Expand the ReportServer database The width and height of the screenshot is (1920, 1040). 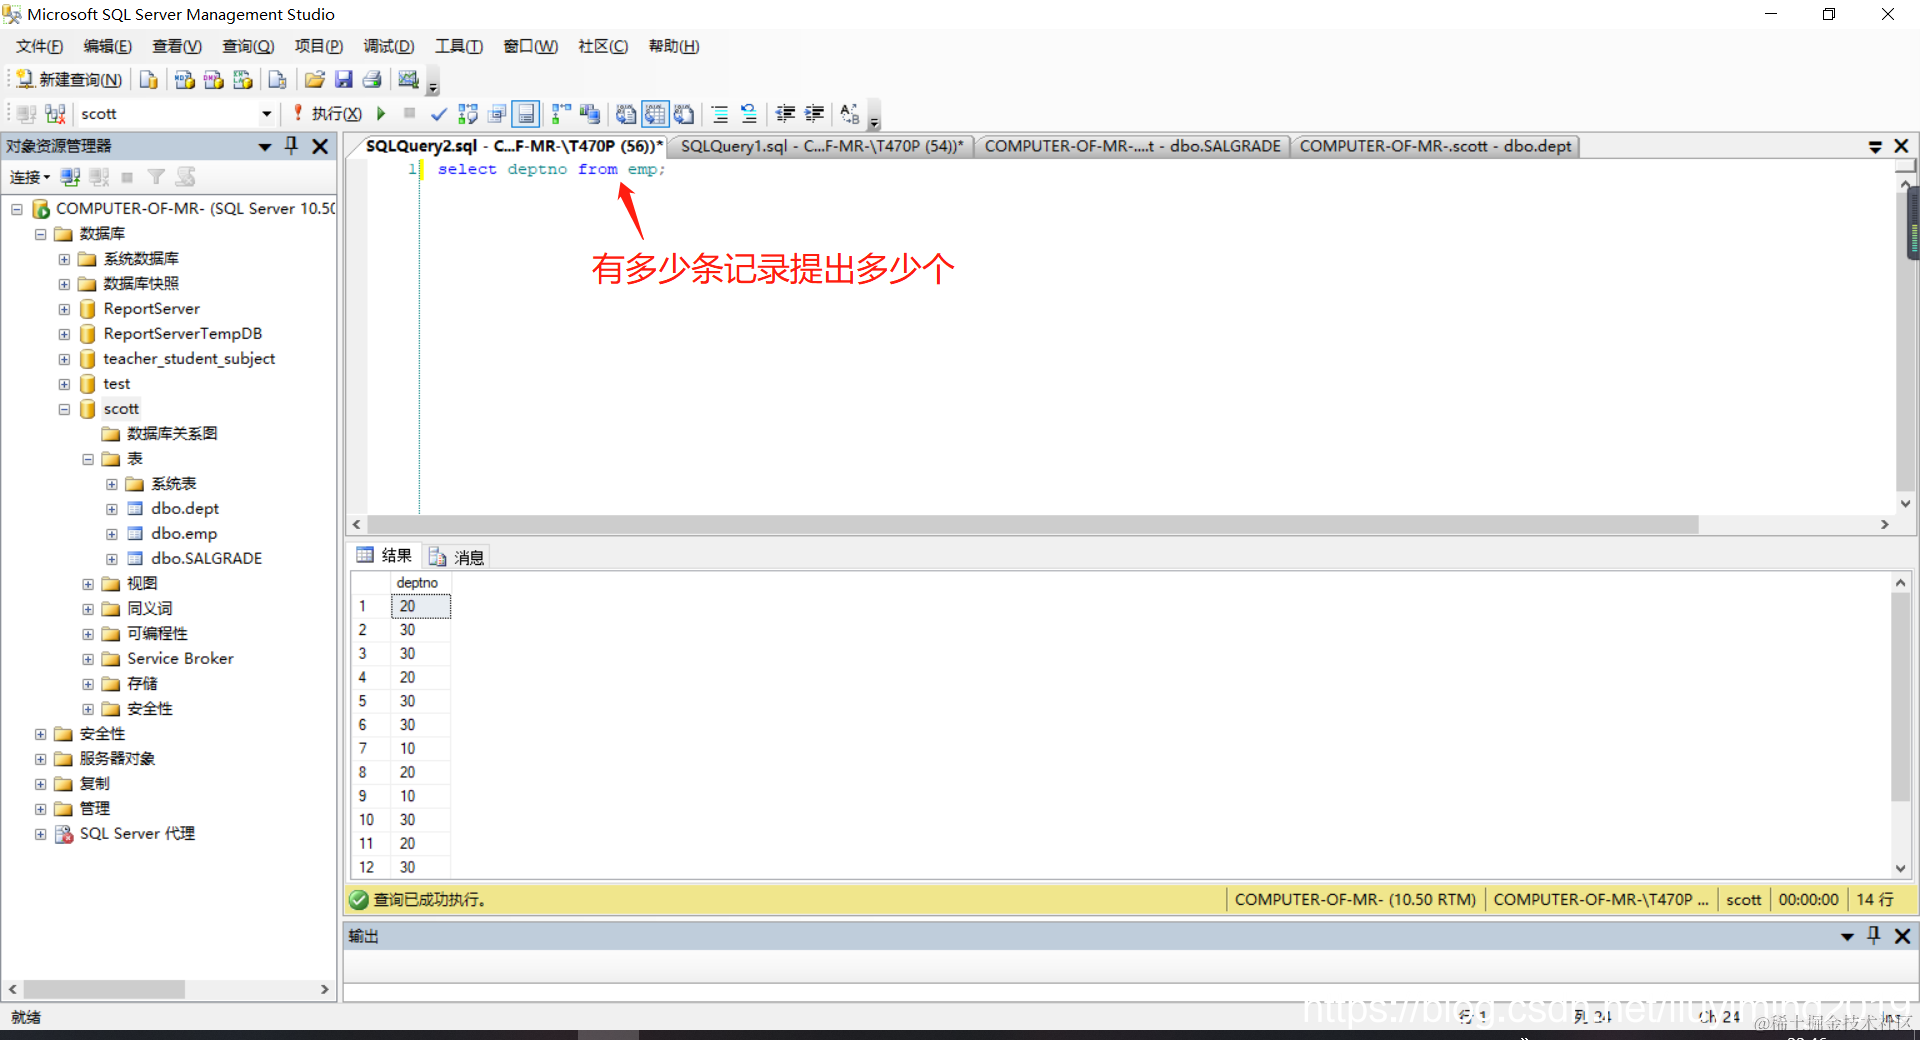click(64, 309)
